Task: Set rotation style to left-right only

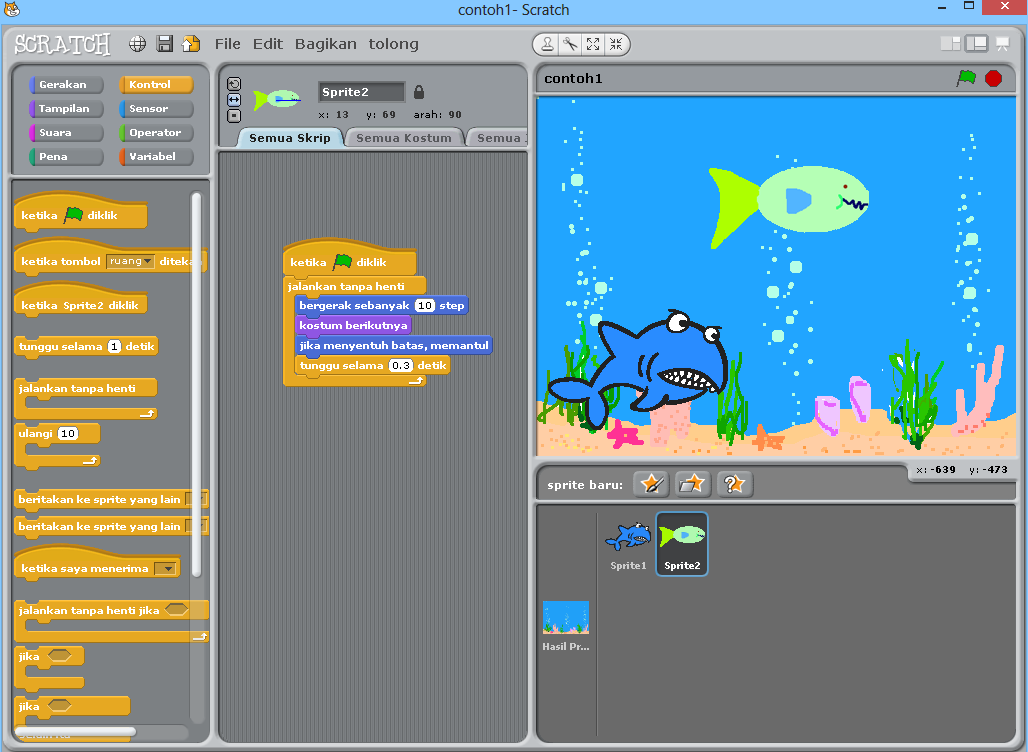Action: pos(234,100)
